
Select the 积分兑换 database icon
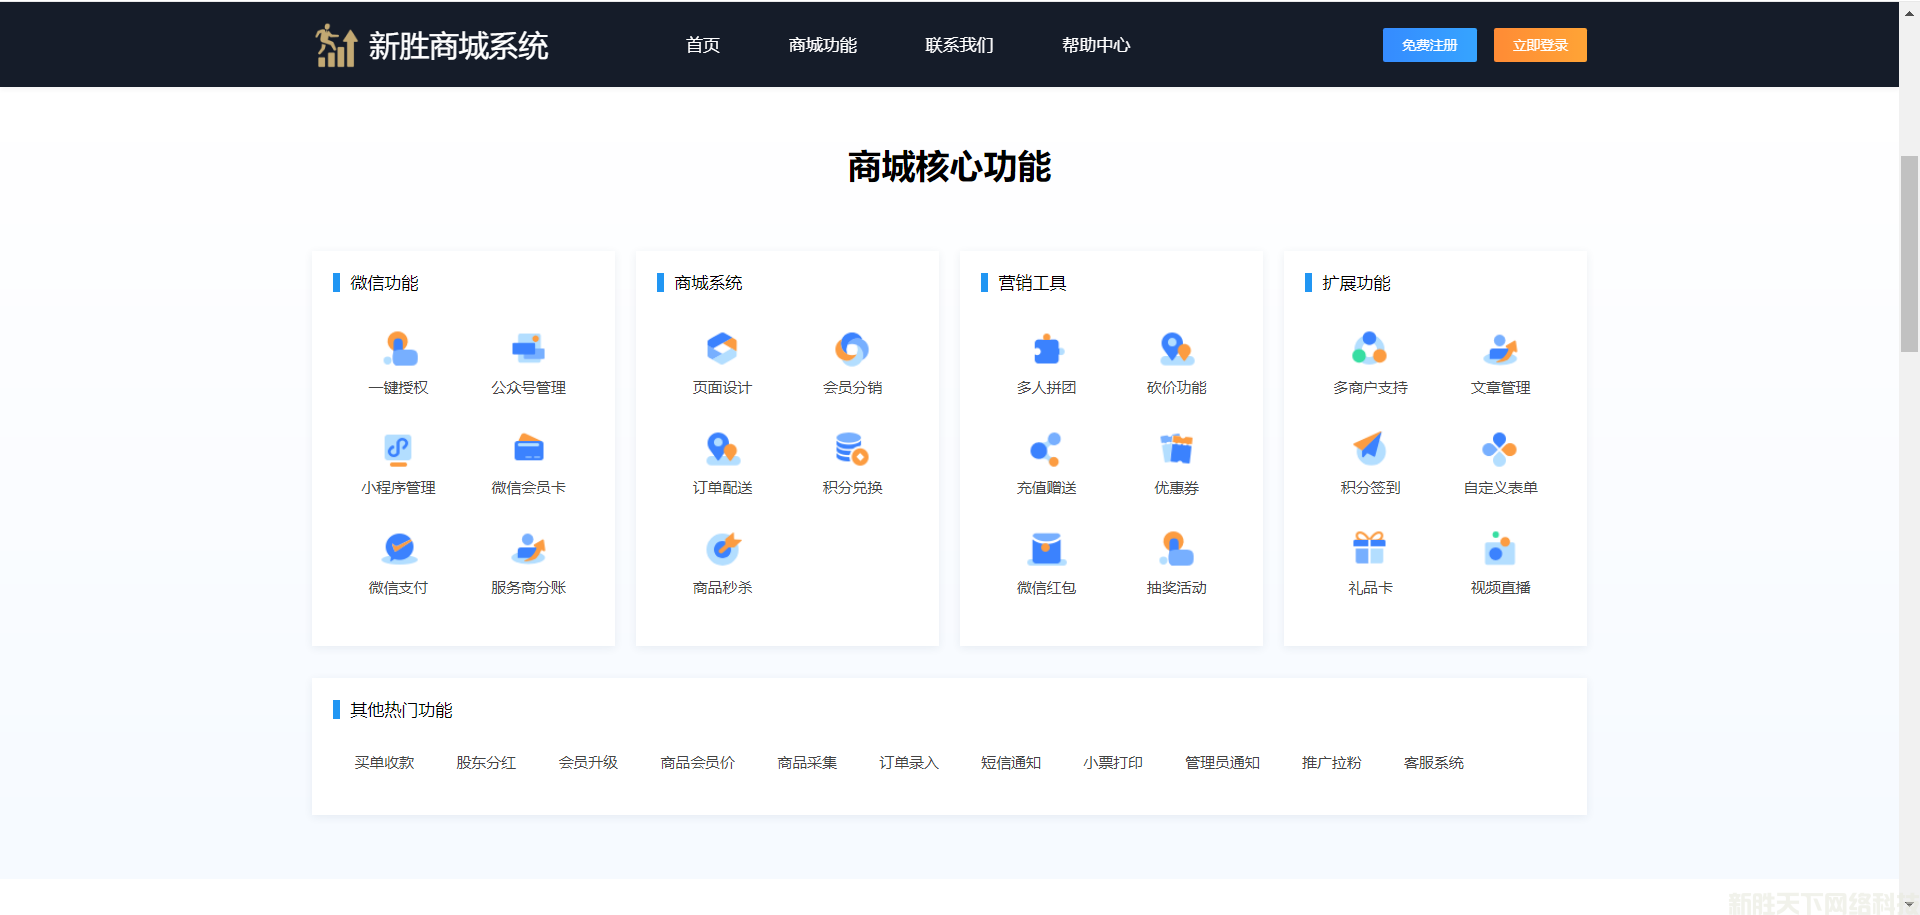pyautogui.click(x=852, y=449)
